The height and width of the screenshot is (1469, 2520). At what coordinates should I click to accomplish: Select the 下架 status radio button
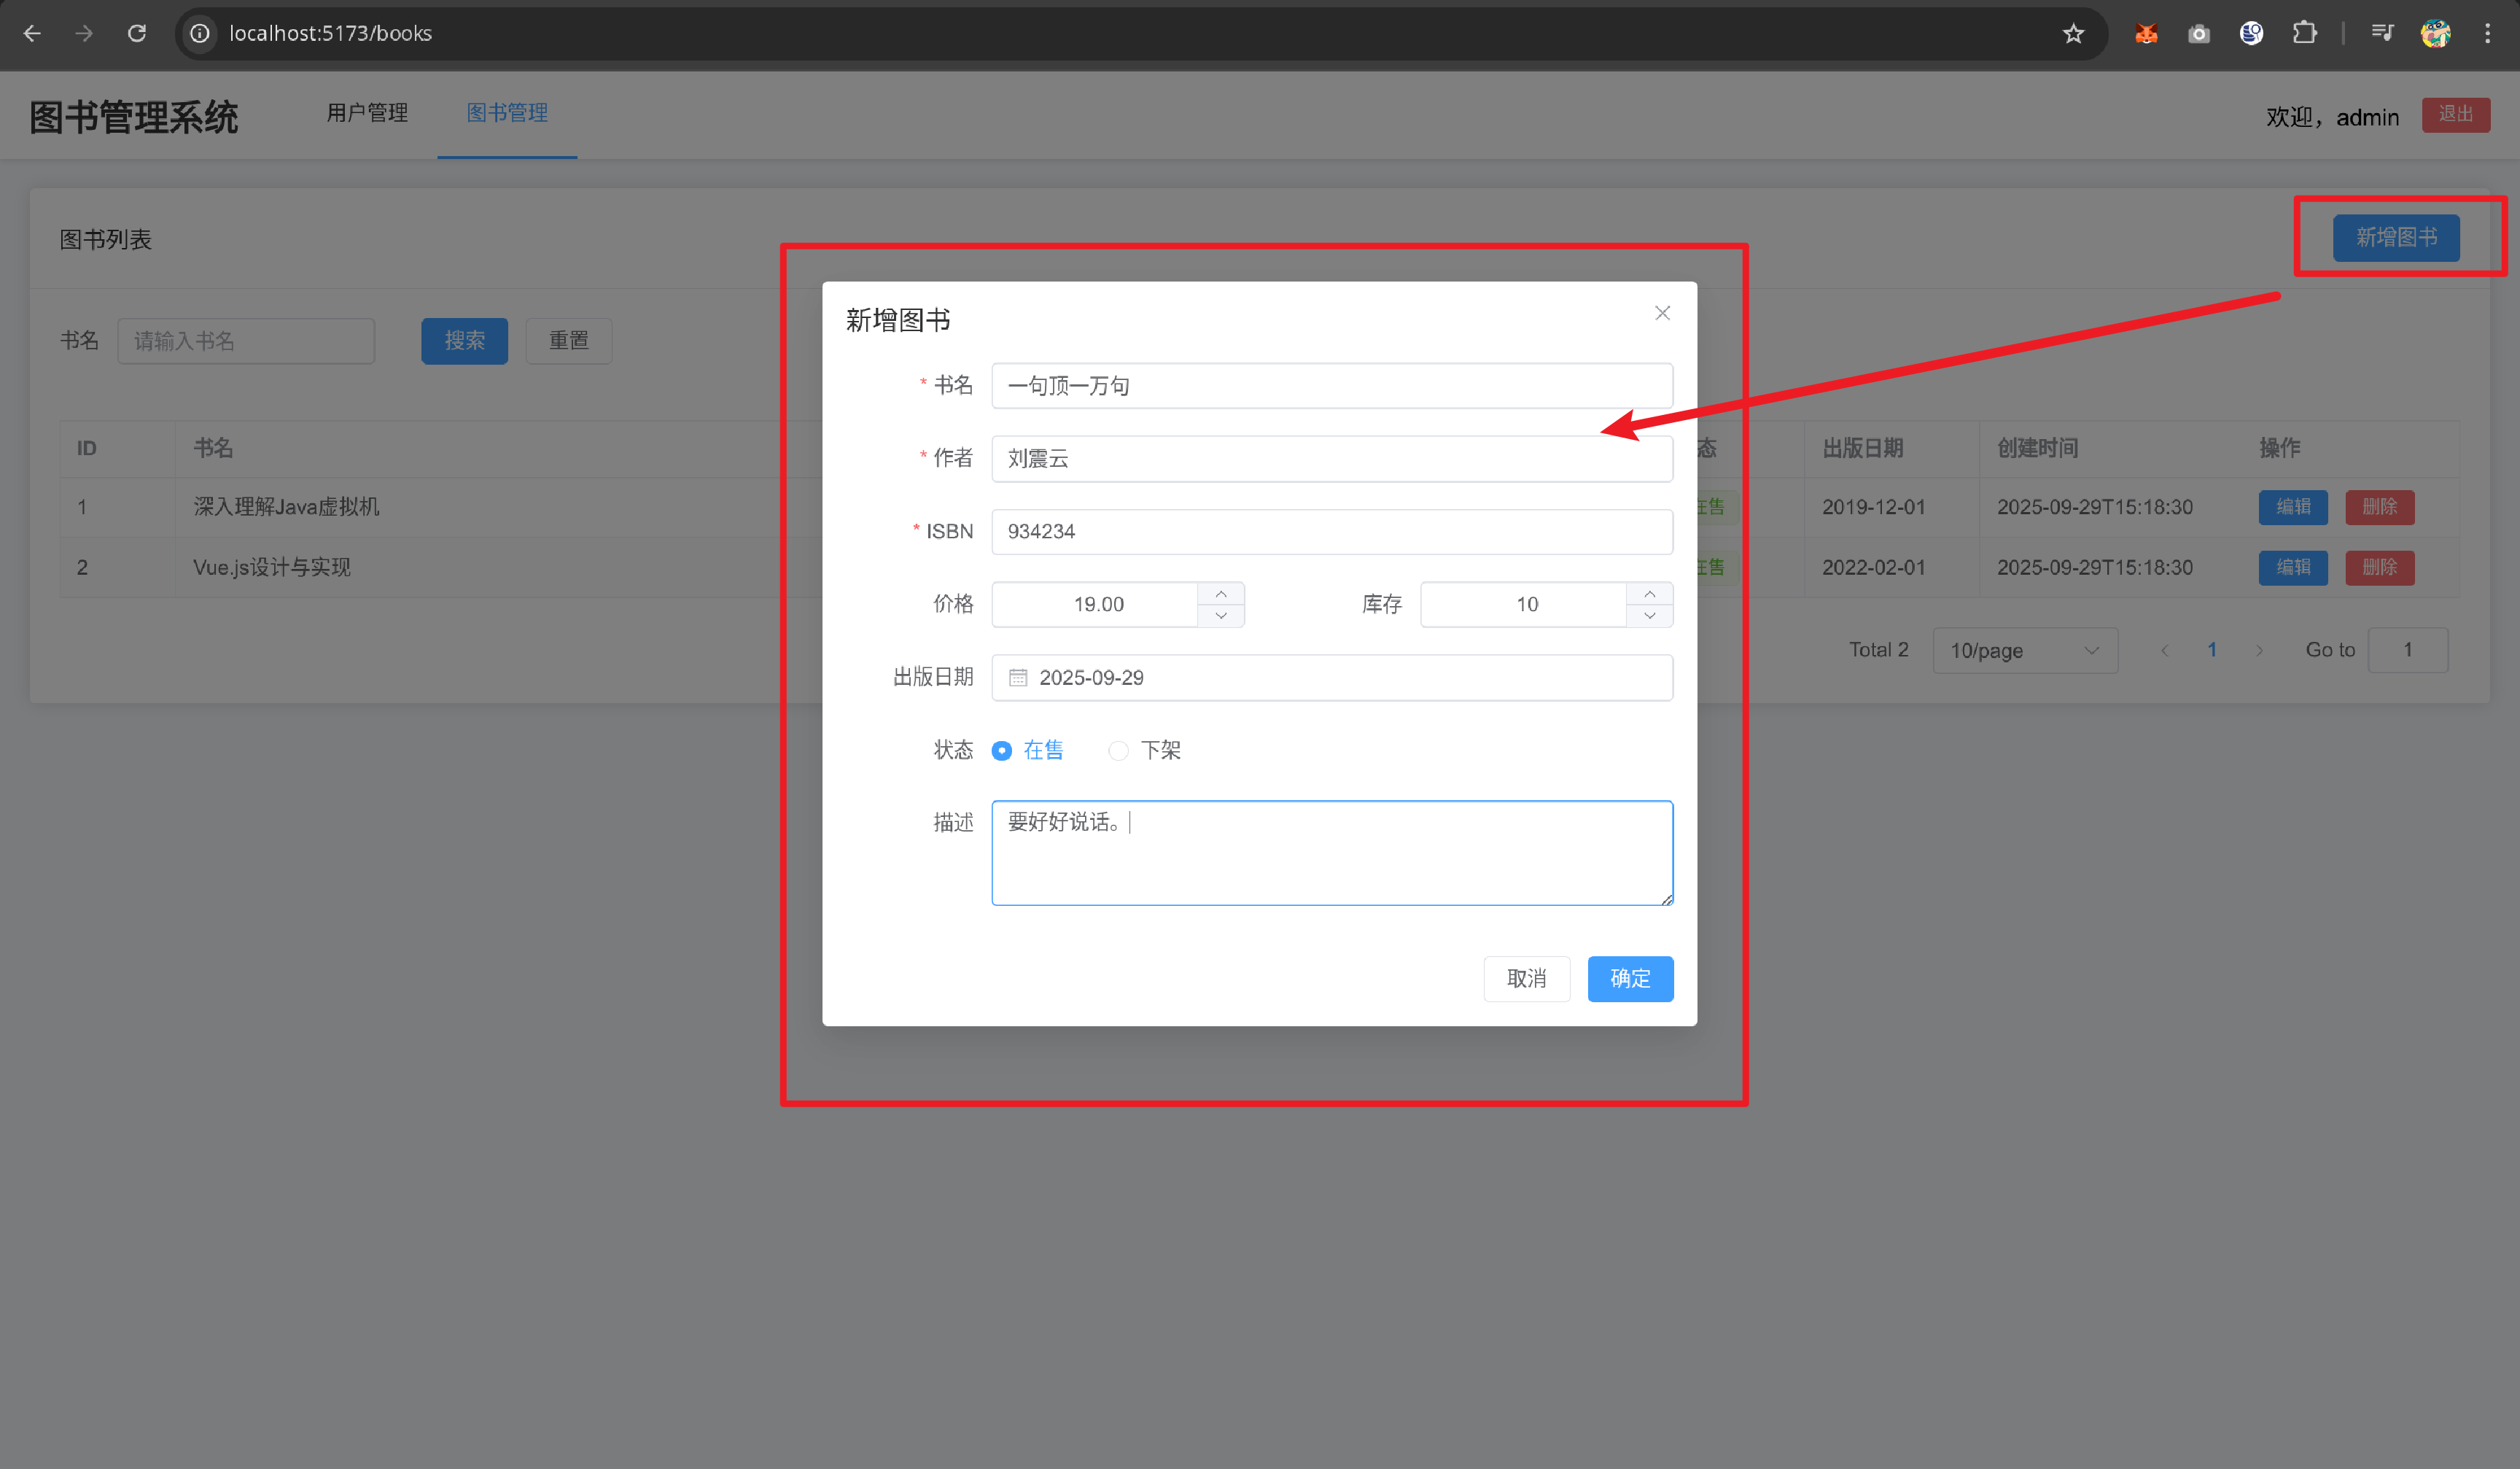point(1119,751)
